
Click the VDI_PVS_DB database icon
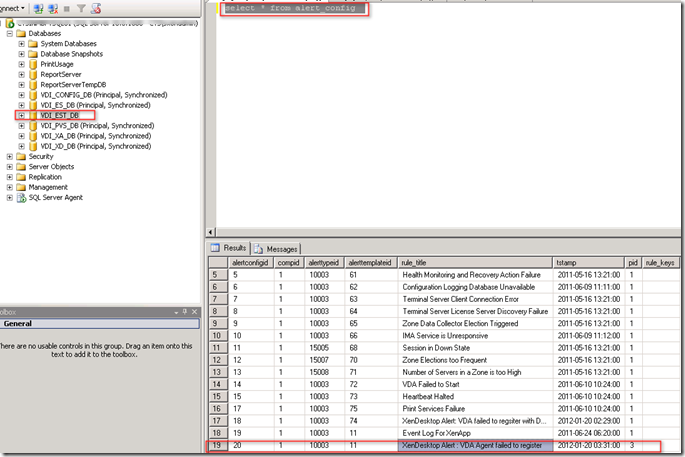click(x=33, y=126)
